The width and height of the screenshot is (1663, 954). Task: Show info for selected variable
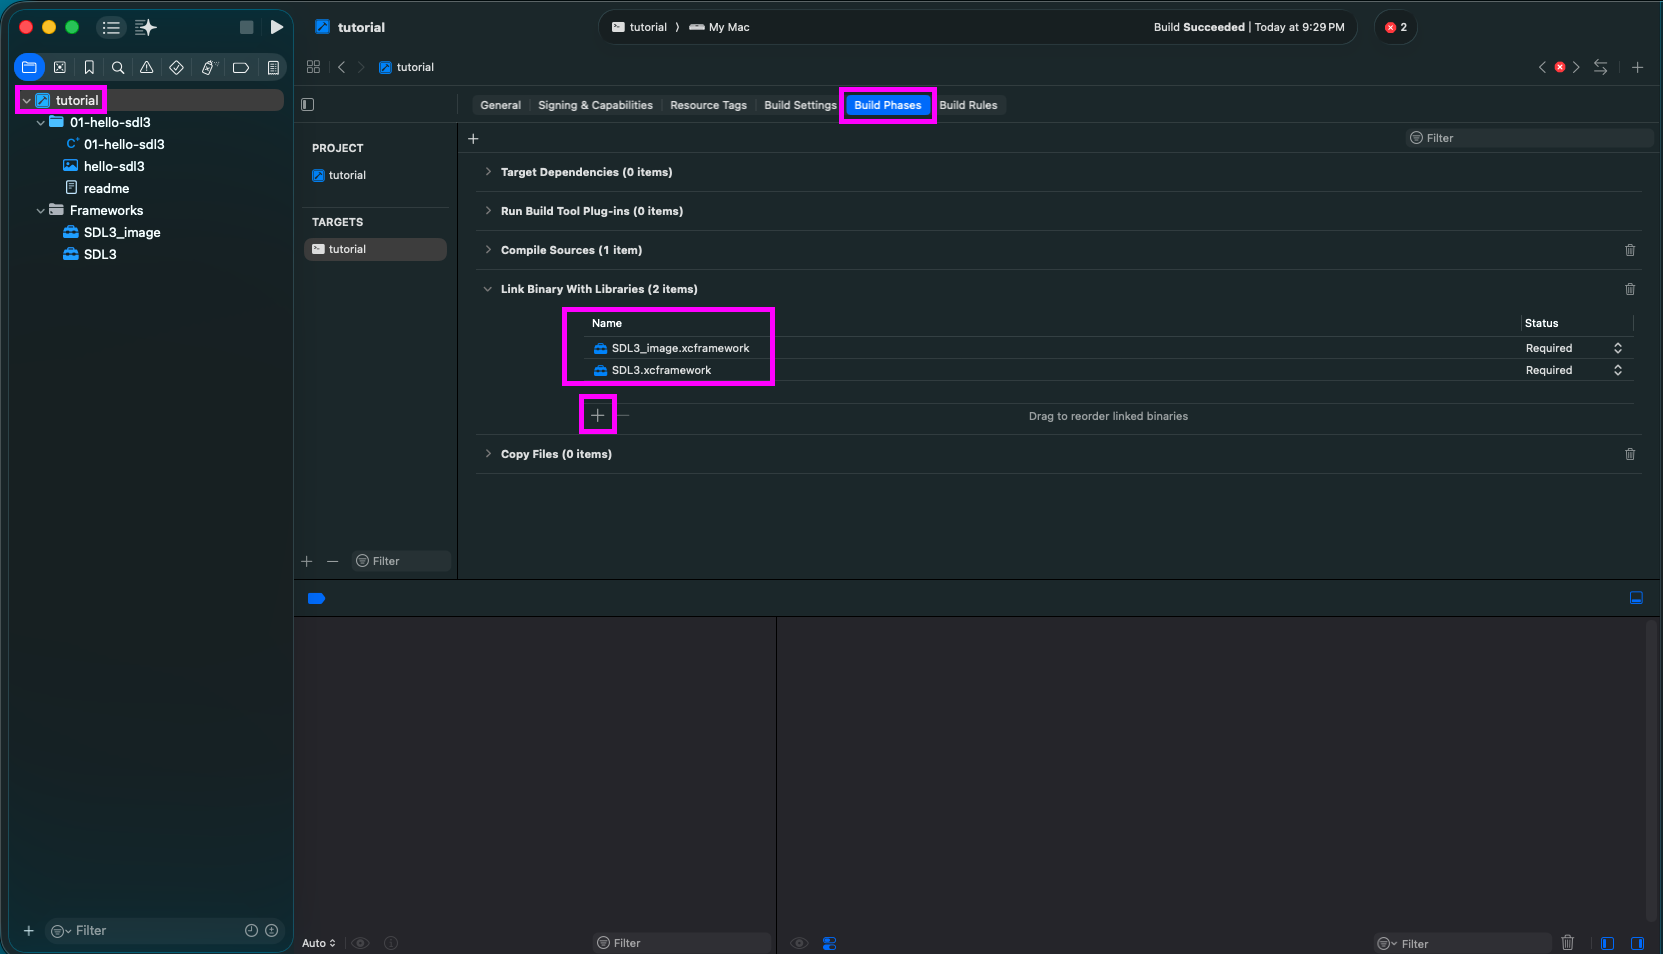(x=391, y=943)
